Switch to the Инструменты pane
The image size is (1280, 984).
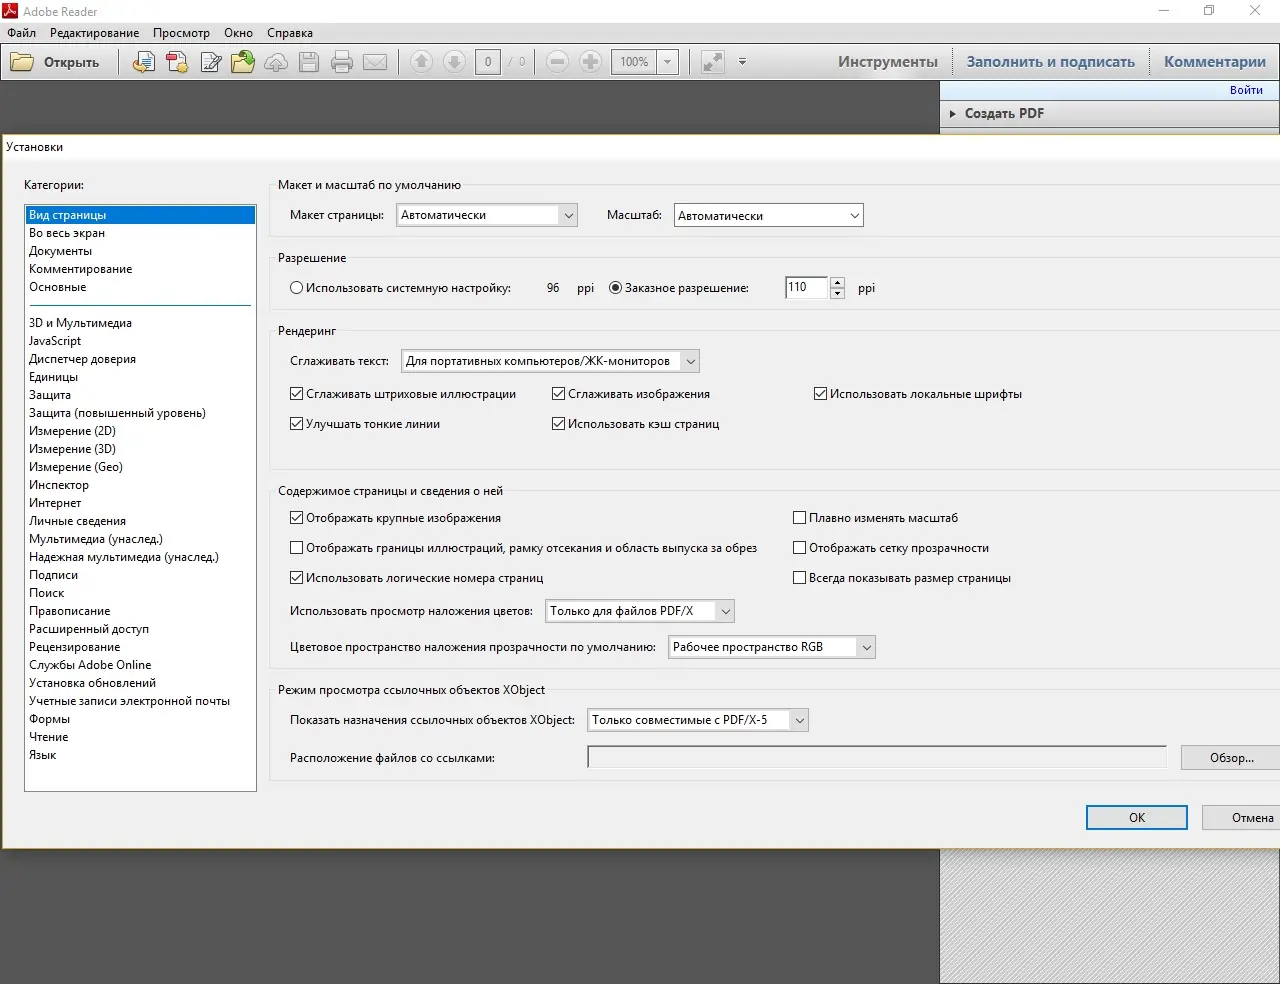click(888, 62)
